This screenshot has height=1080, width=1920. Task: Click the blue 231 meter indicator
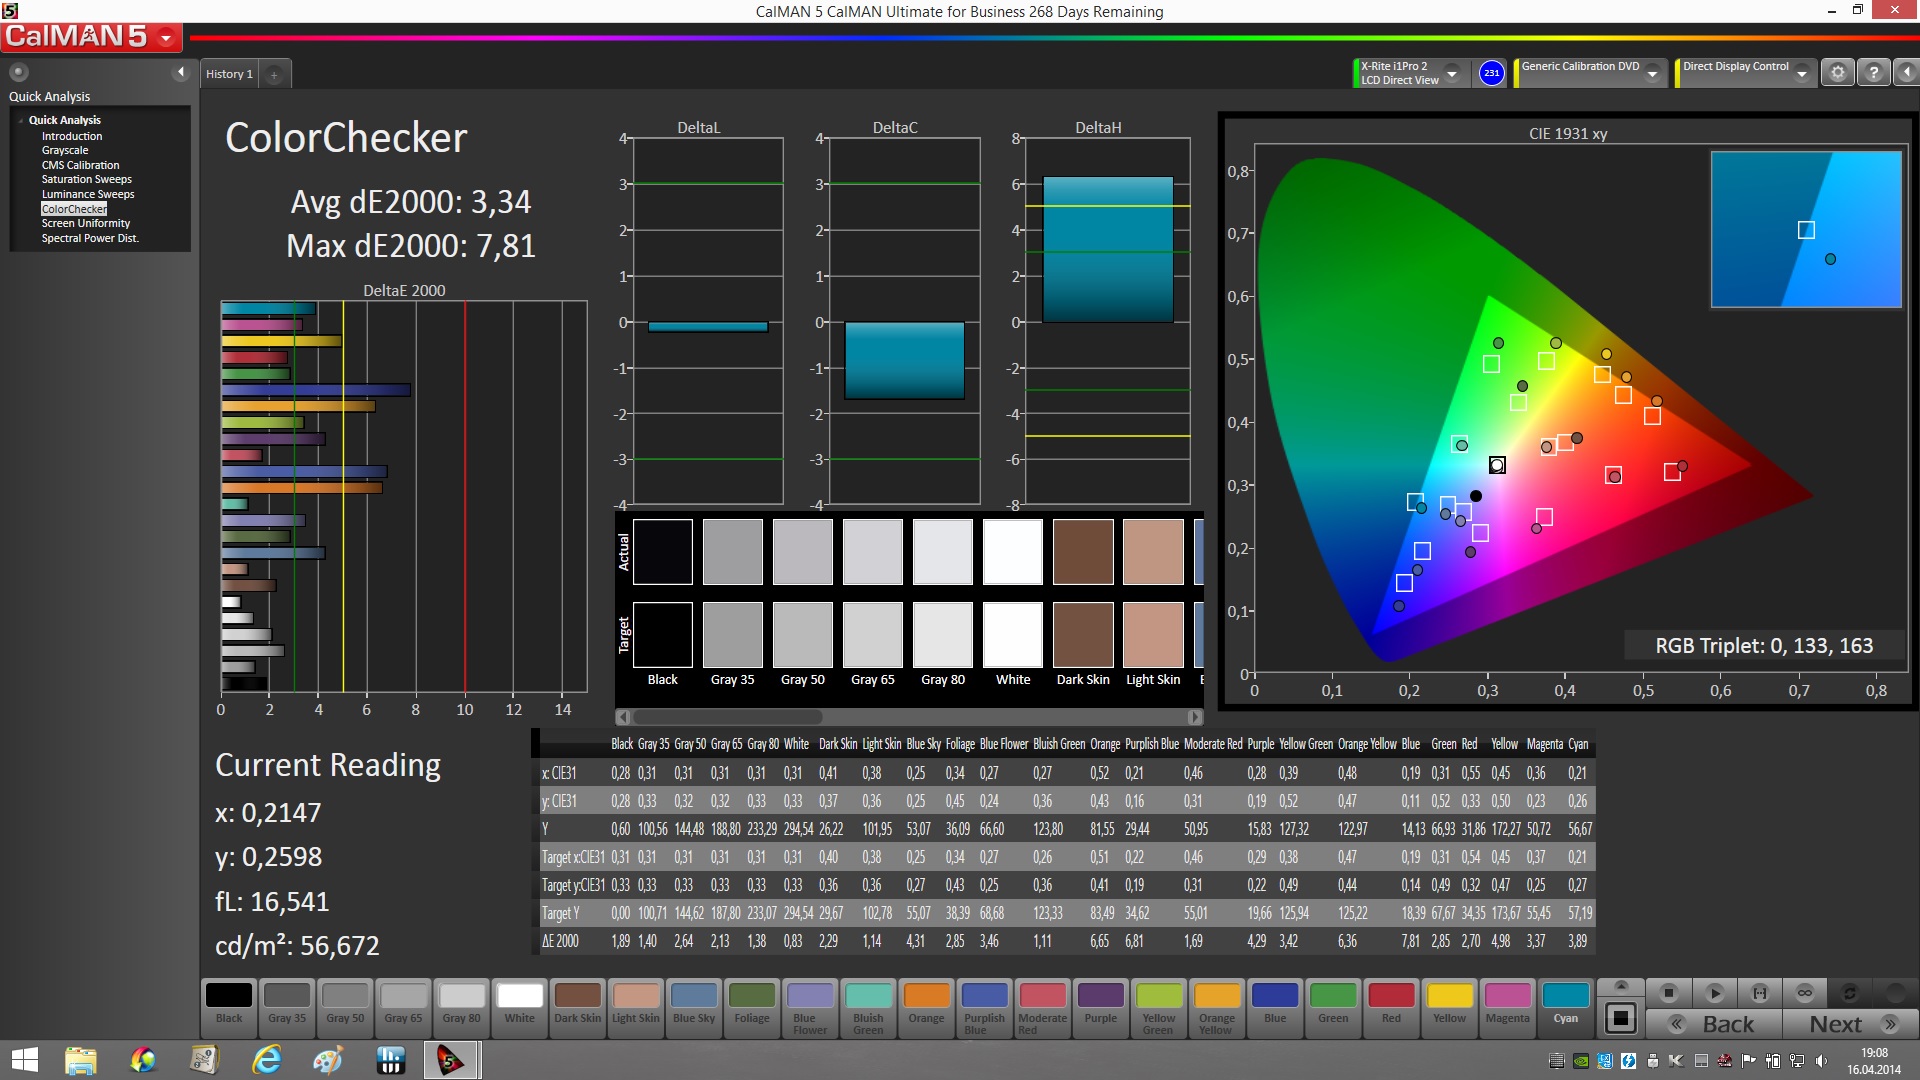[x=1491, y=73]
